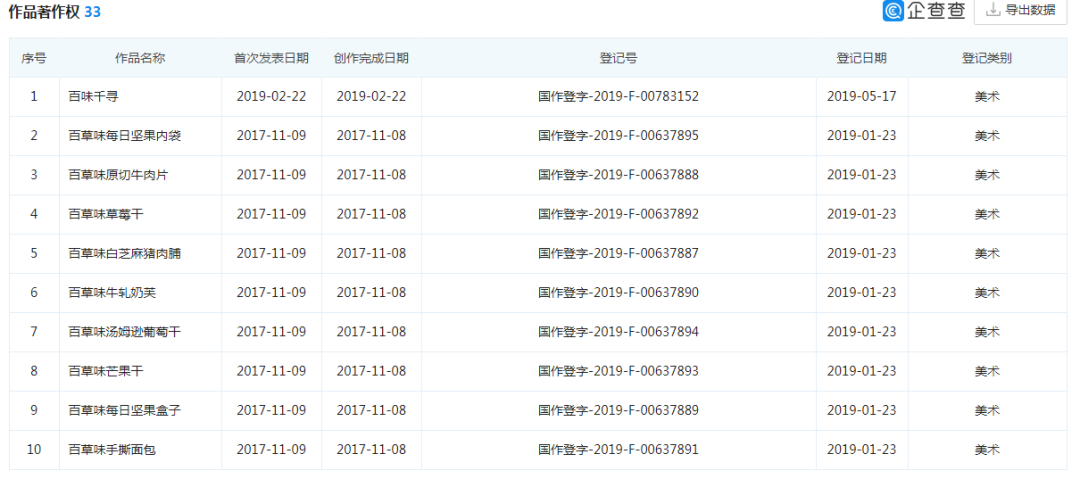Click registration number 国作登字-2019-F-00637893
Viewport: 1080px width, 479px height.
[x=619, y=371]
